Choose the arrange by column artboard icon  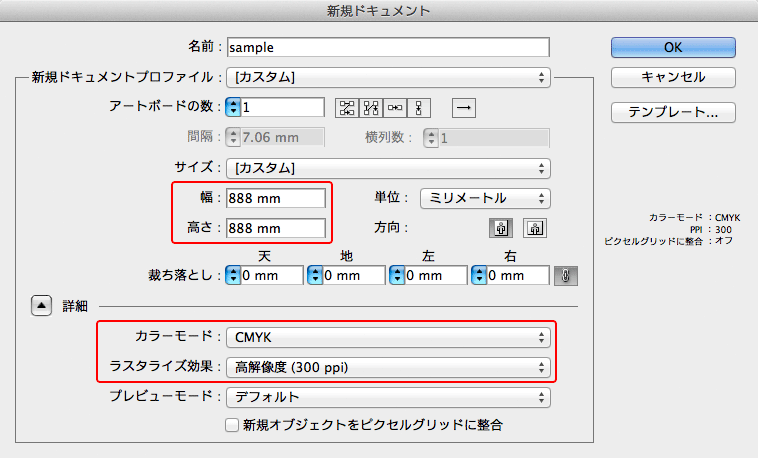pos(421,107)
